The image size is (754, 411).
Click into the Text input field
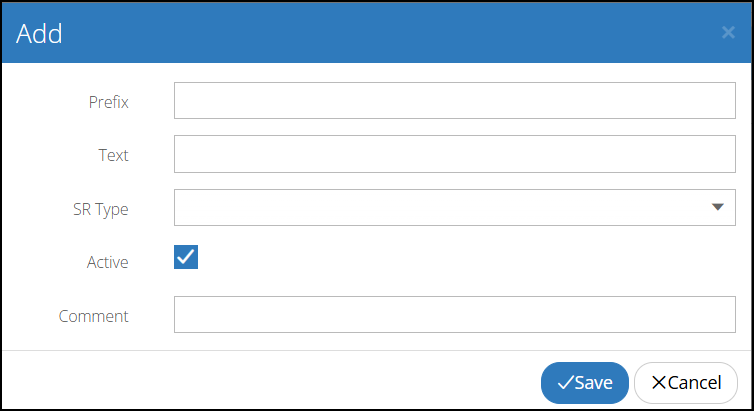(455, 154)
